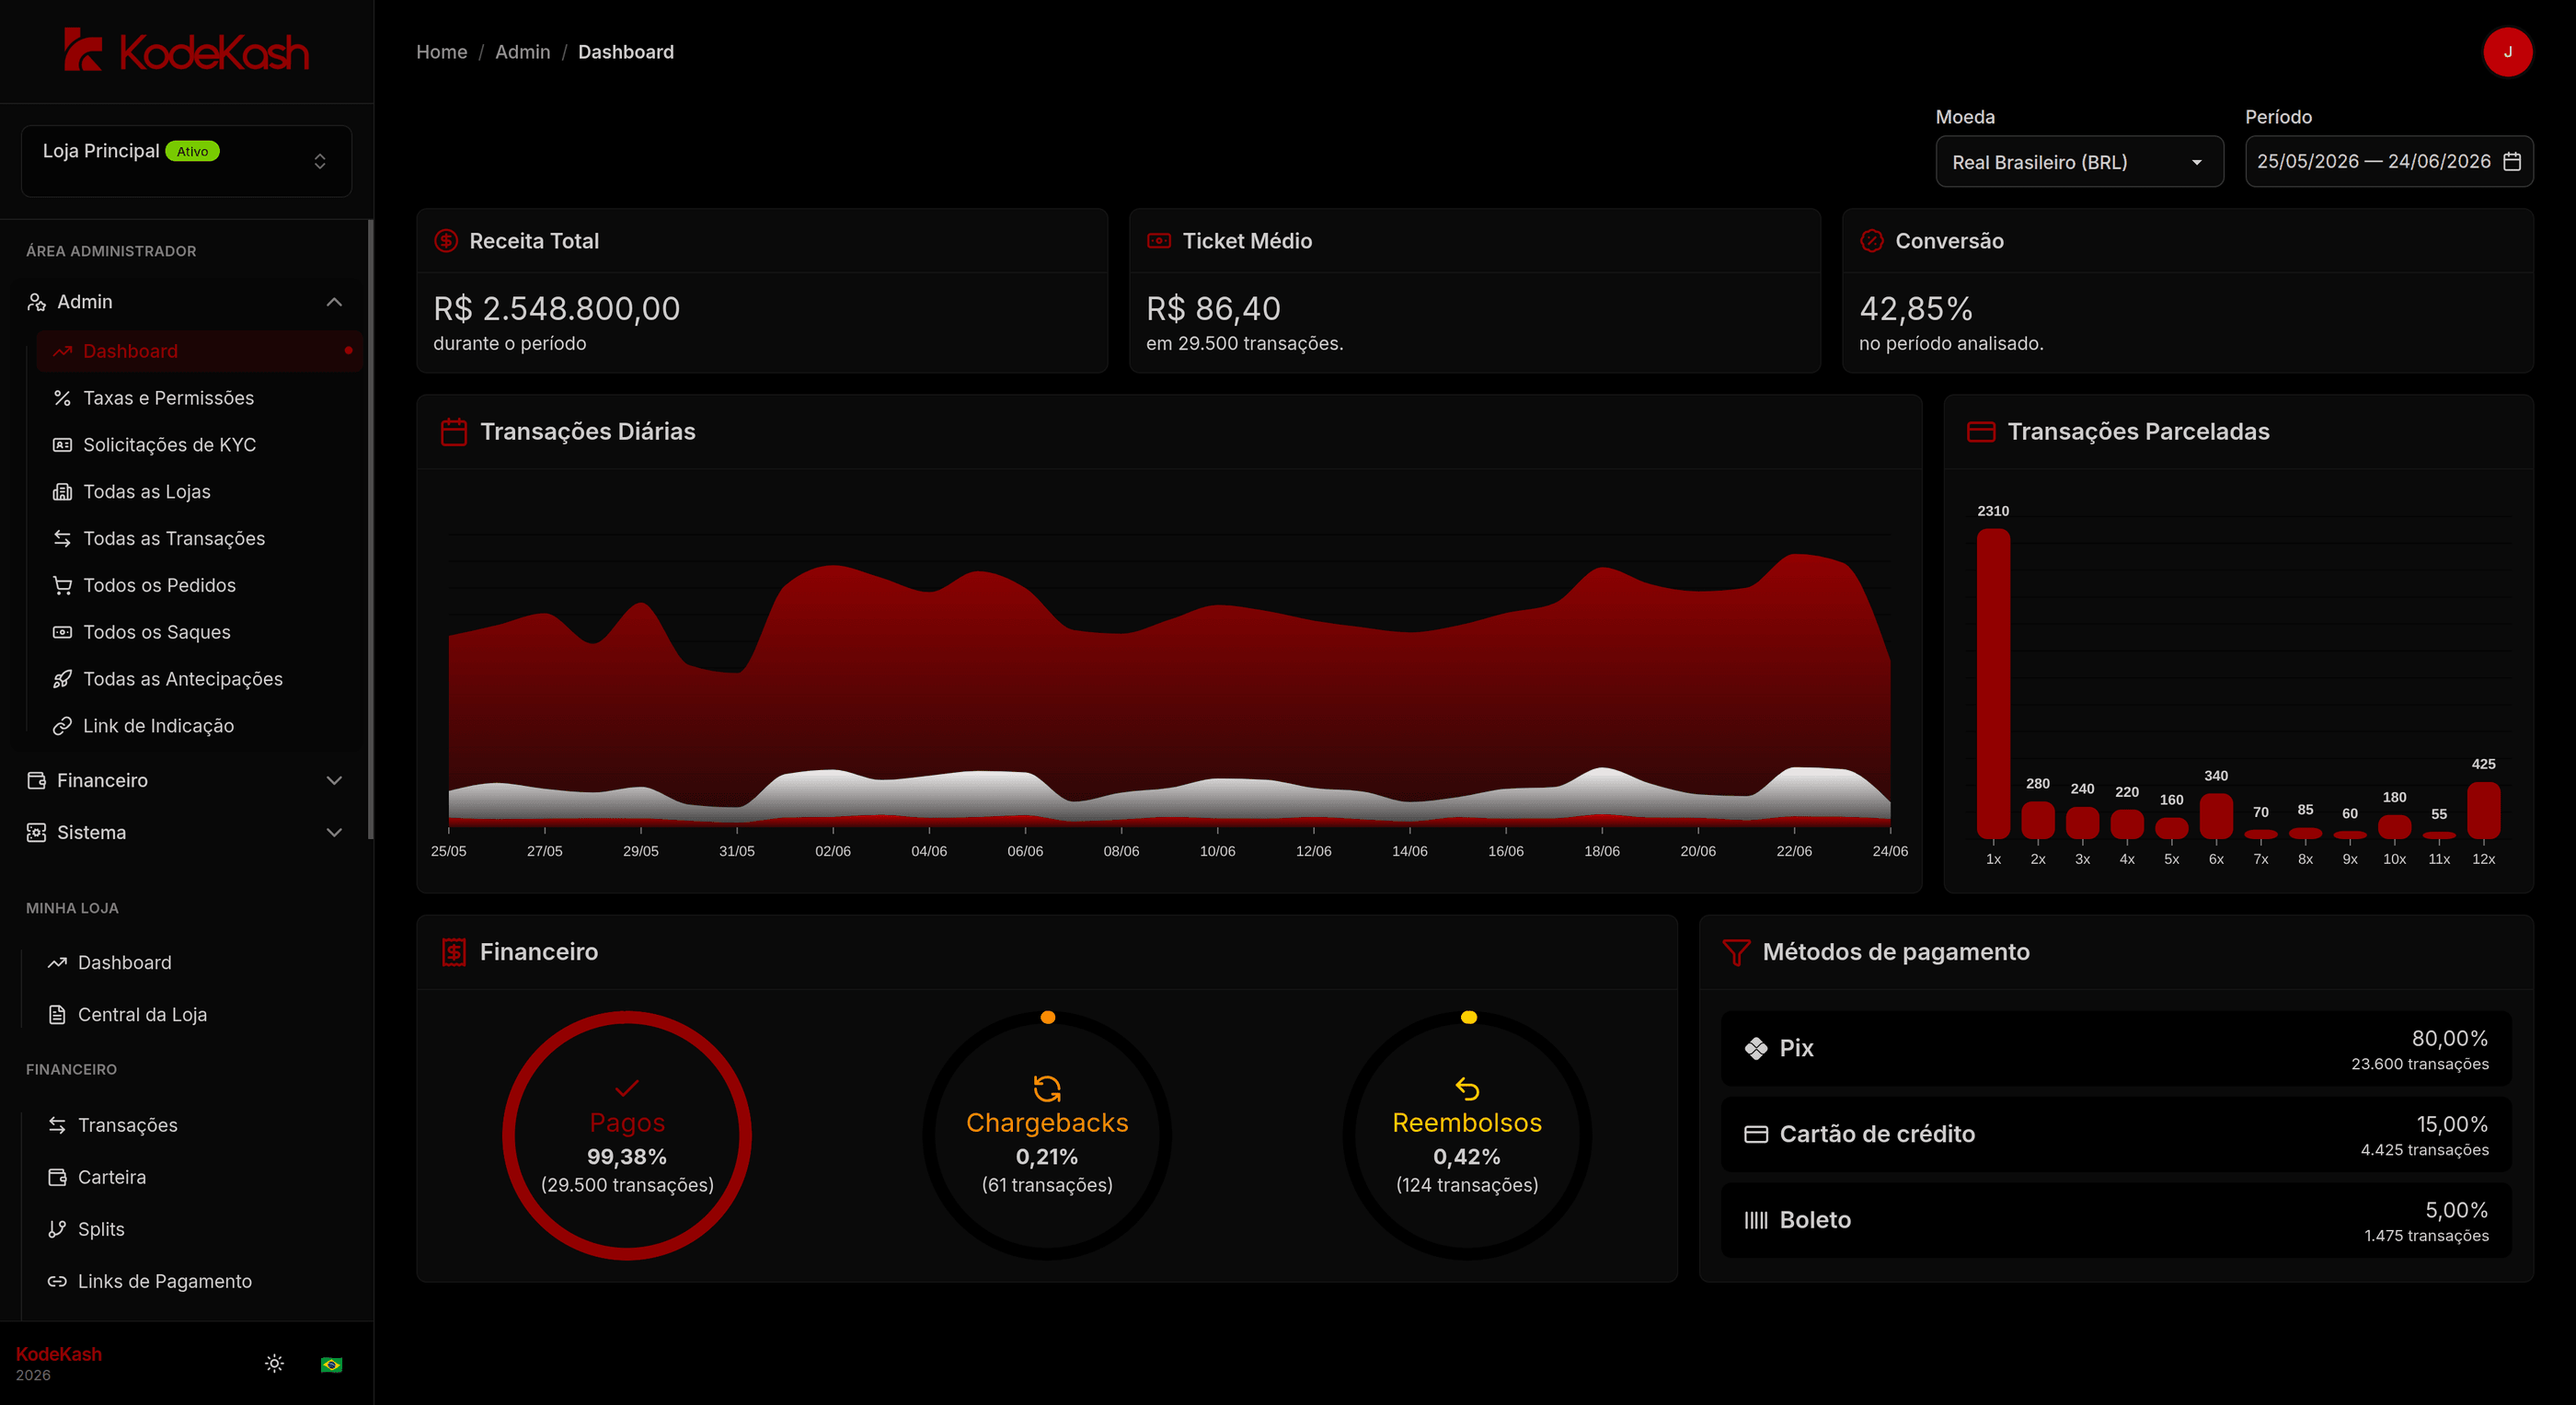Image resolution: width=2576 pixels, height=1405 pixels.
Task: Click the 42,85% conversion value
Action: [x=1916, y=309]
